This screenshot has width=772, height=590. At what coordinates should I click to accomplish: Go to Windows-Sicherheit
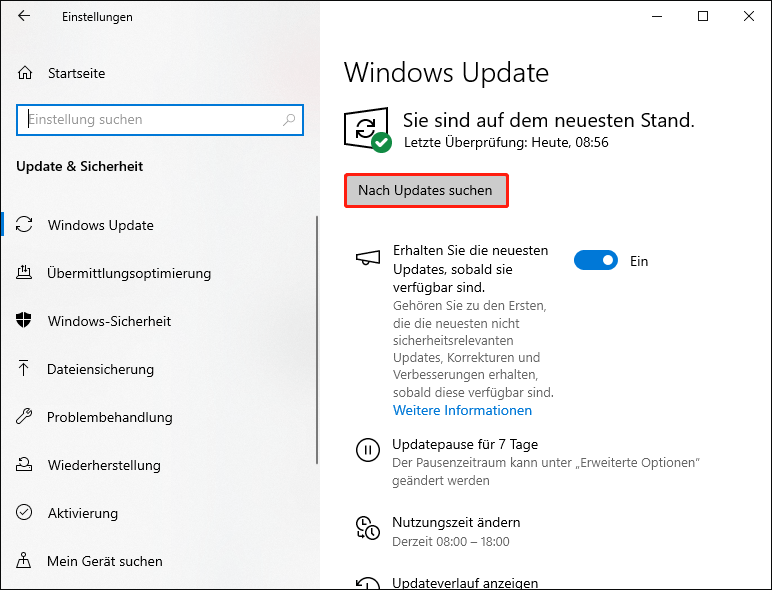(109, 321)
